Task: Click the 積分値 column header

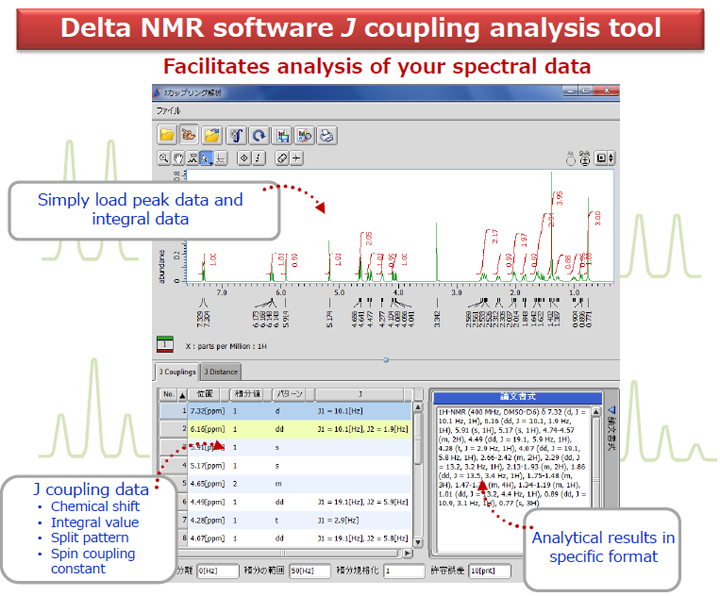Action: click(248, 394)
